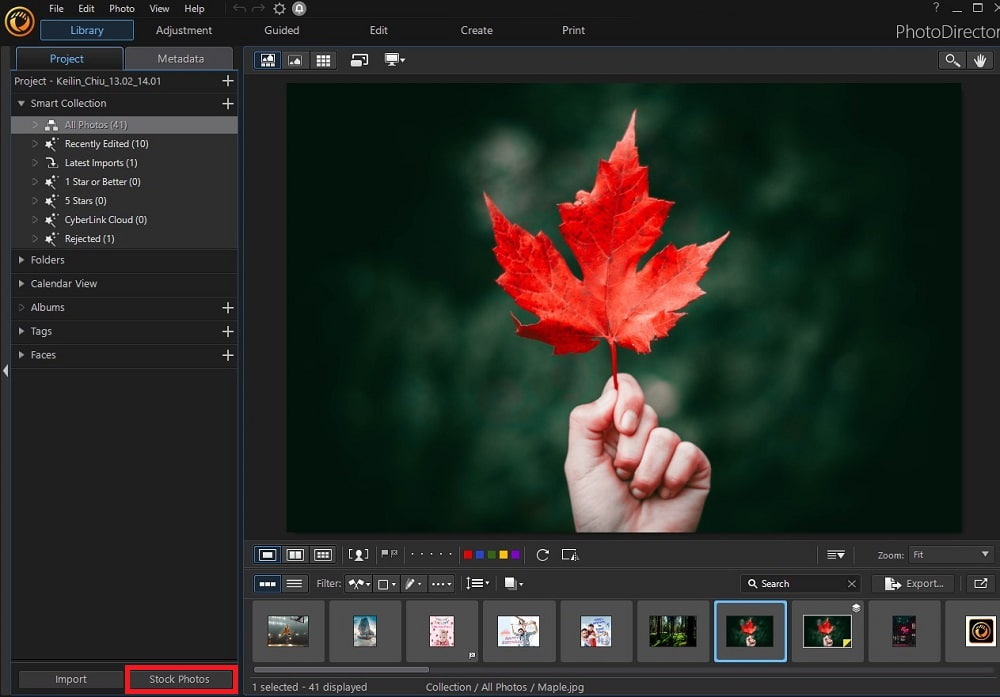Add a new Album with the plus icon
This screenshot has width=1000, height=697.
click(228, 307)
